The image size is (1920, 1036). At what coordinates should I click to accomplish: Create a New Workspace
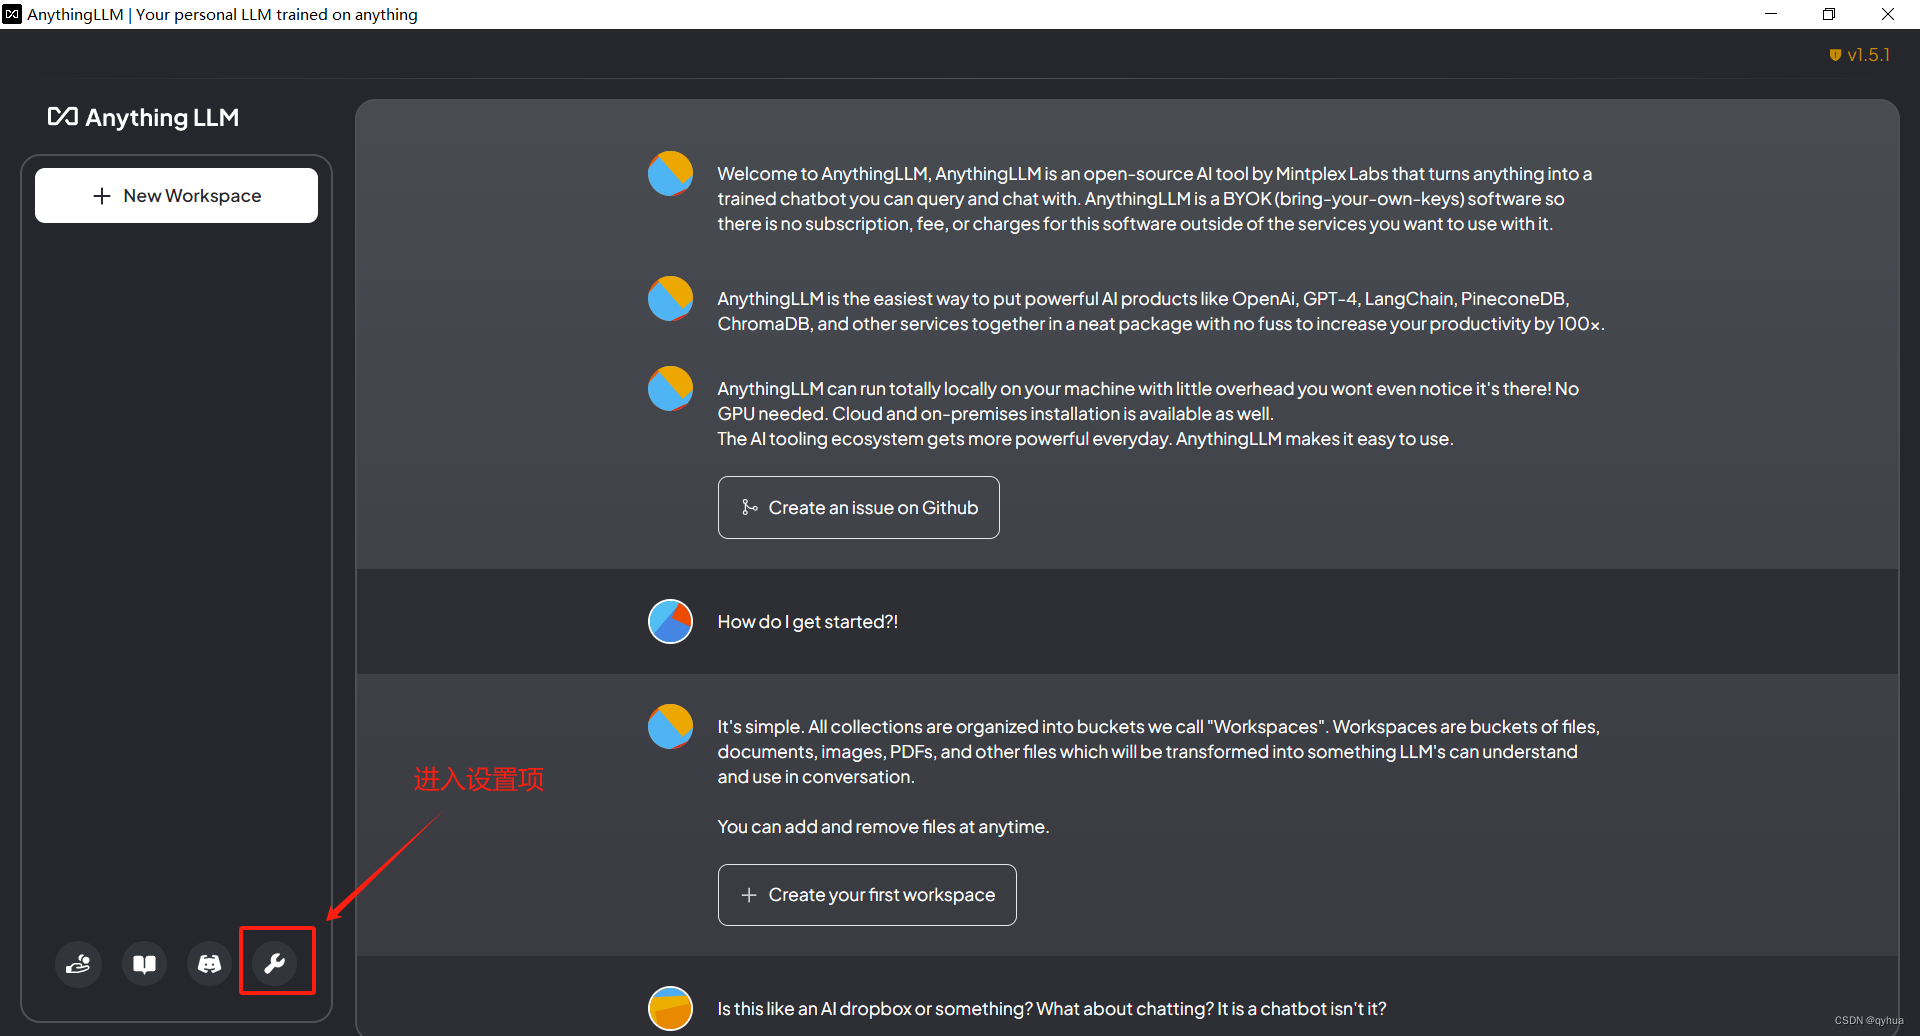click(x=176, y=195)
